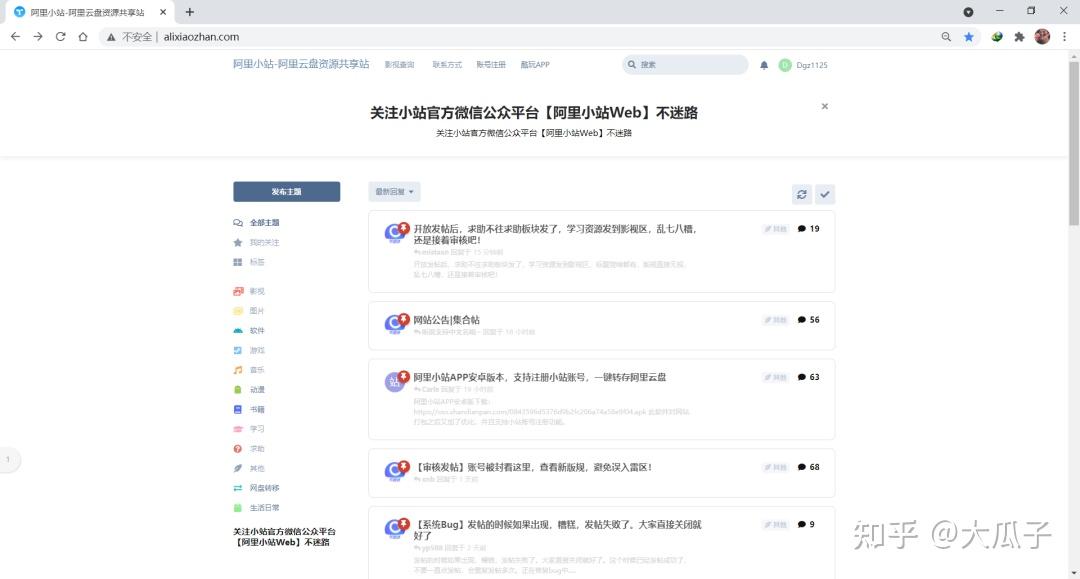Open the tab search dropdown circle
Image resolution: width=1080 pixels, height=579 pixels.
coord(968,12)
